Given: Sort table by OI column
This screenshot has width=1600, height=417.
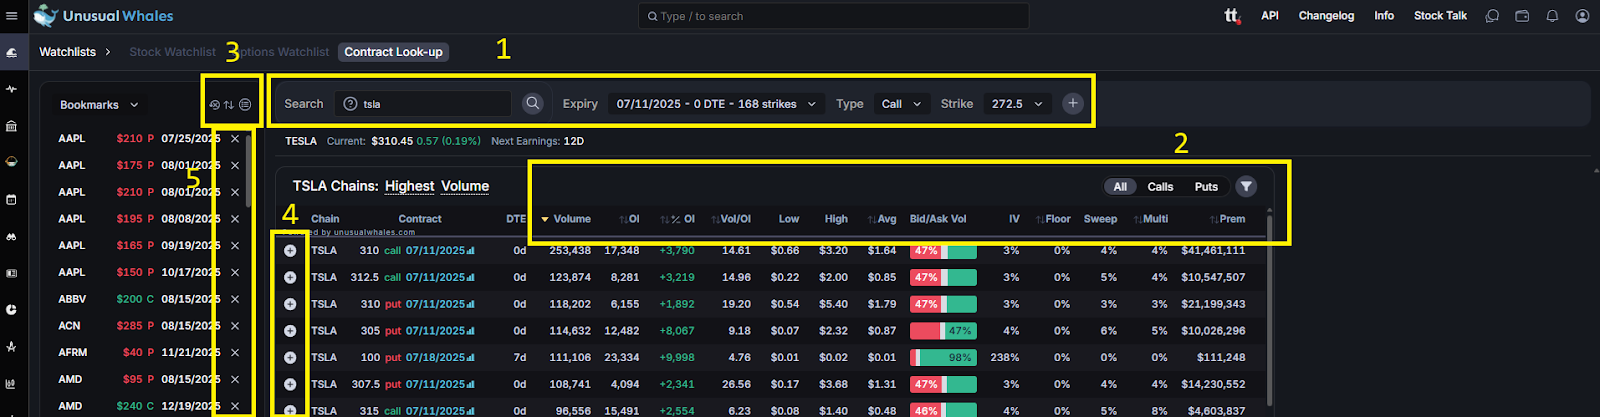Looking at the screenshot, I should 629,219.
